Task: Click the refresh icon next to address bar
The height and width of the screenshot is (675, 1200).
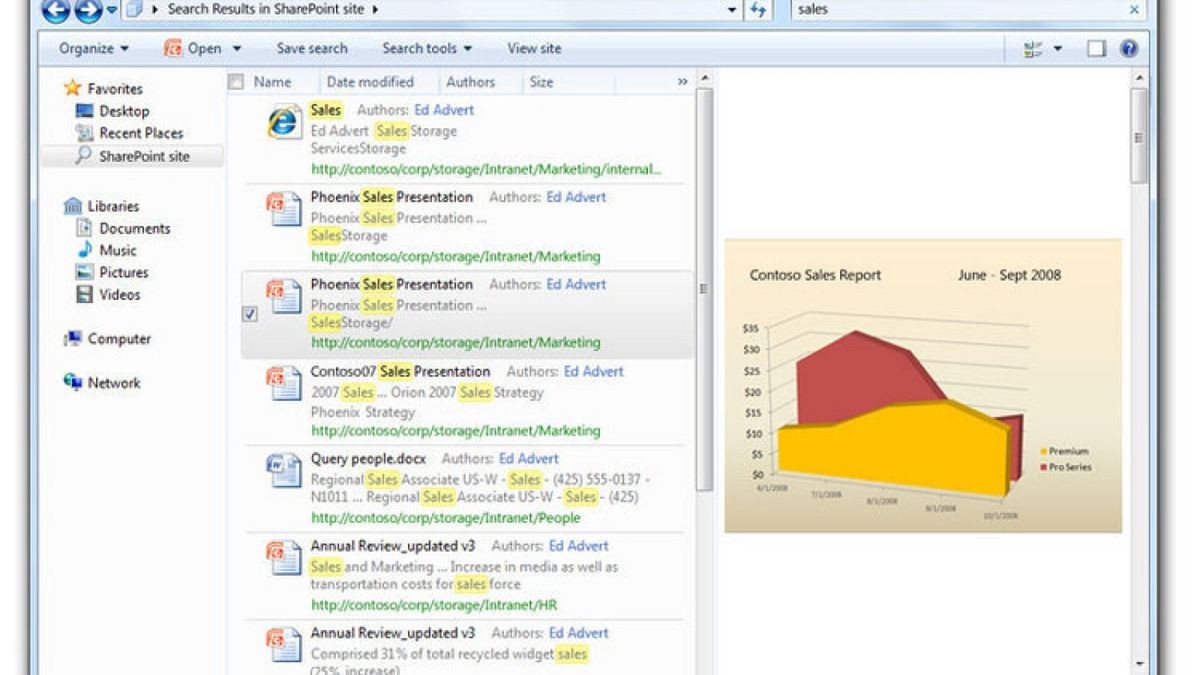Action: coord(758,10)
